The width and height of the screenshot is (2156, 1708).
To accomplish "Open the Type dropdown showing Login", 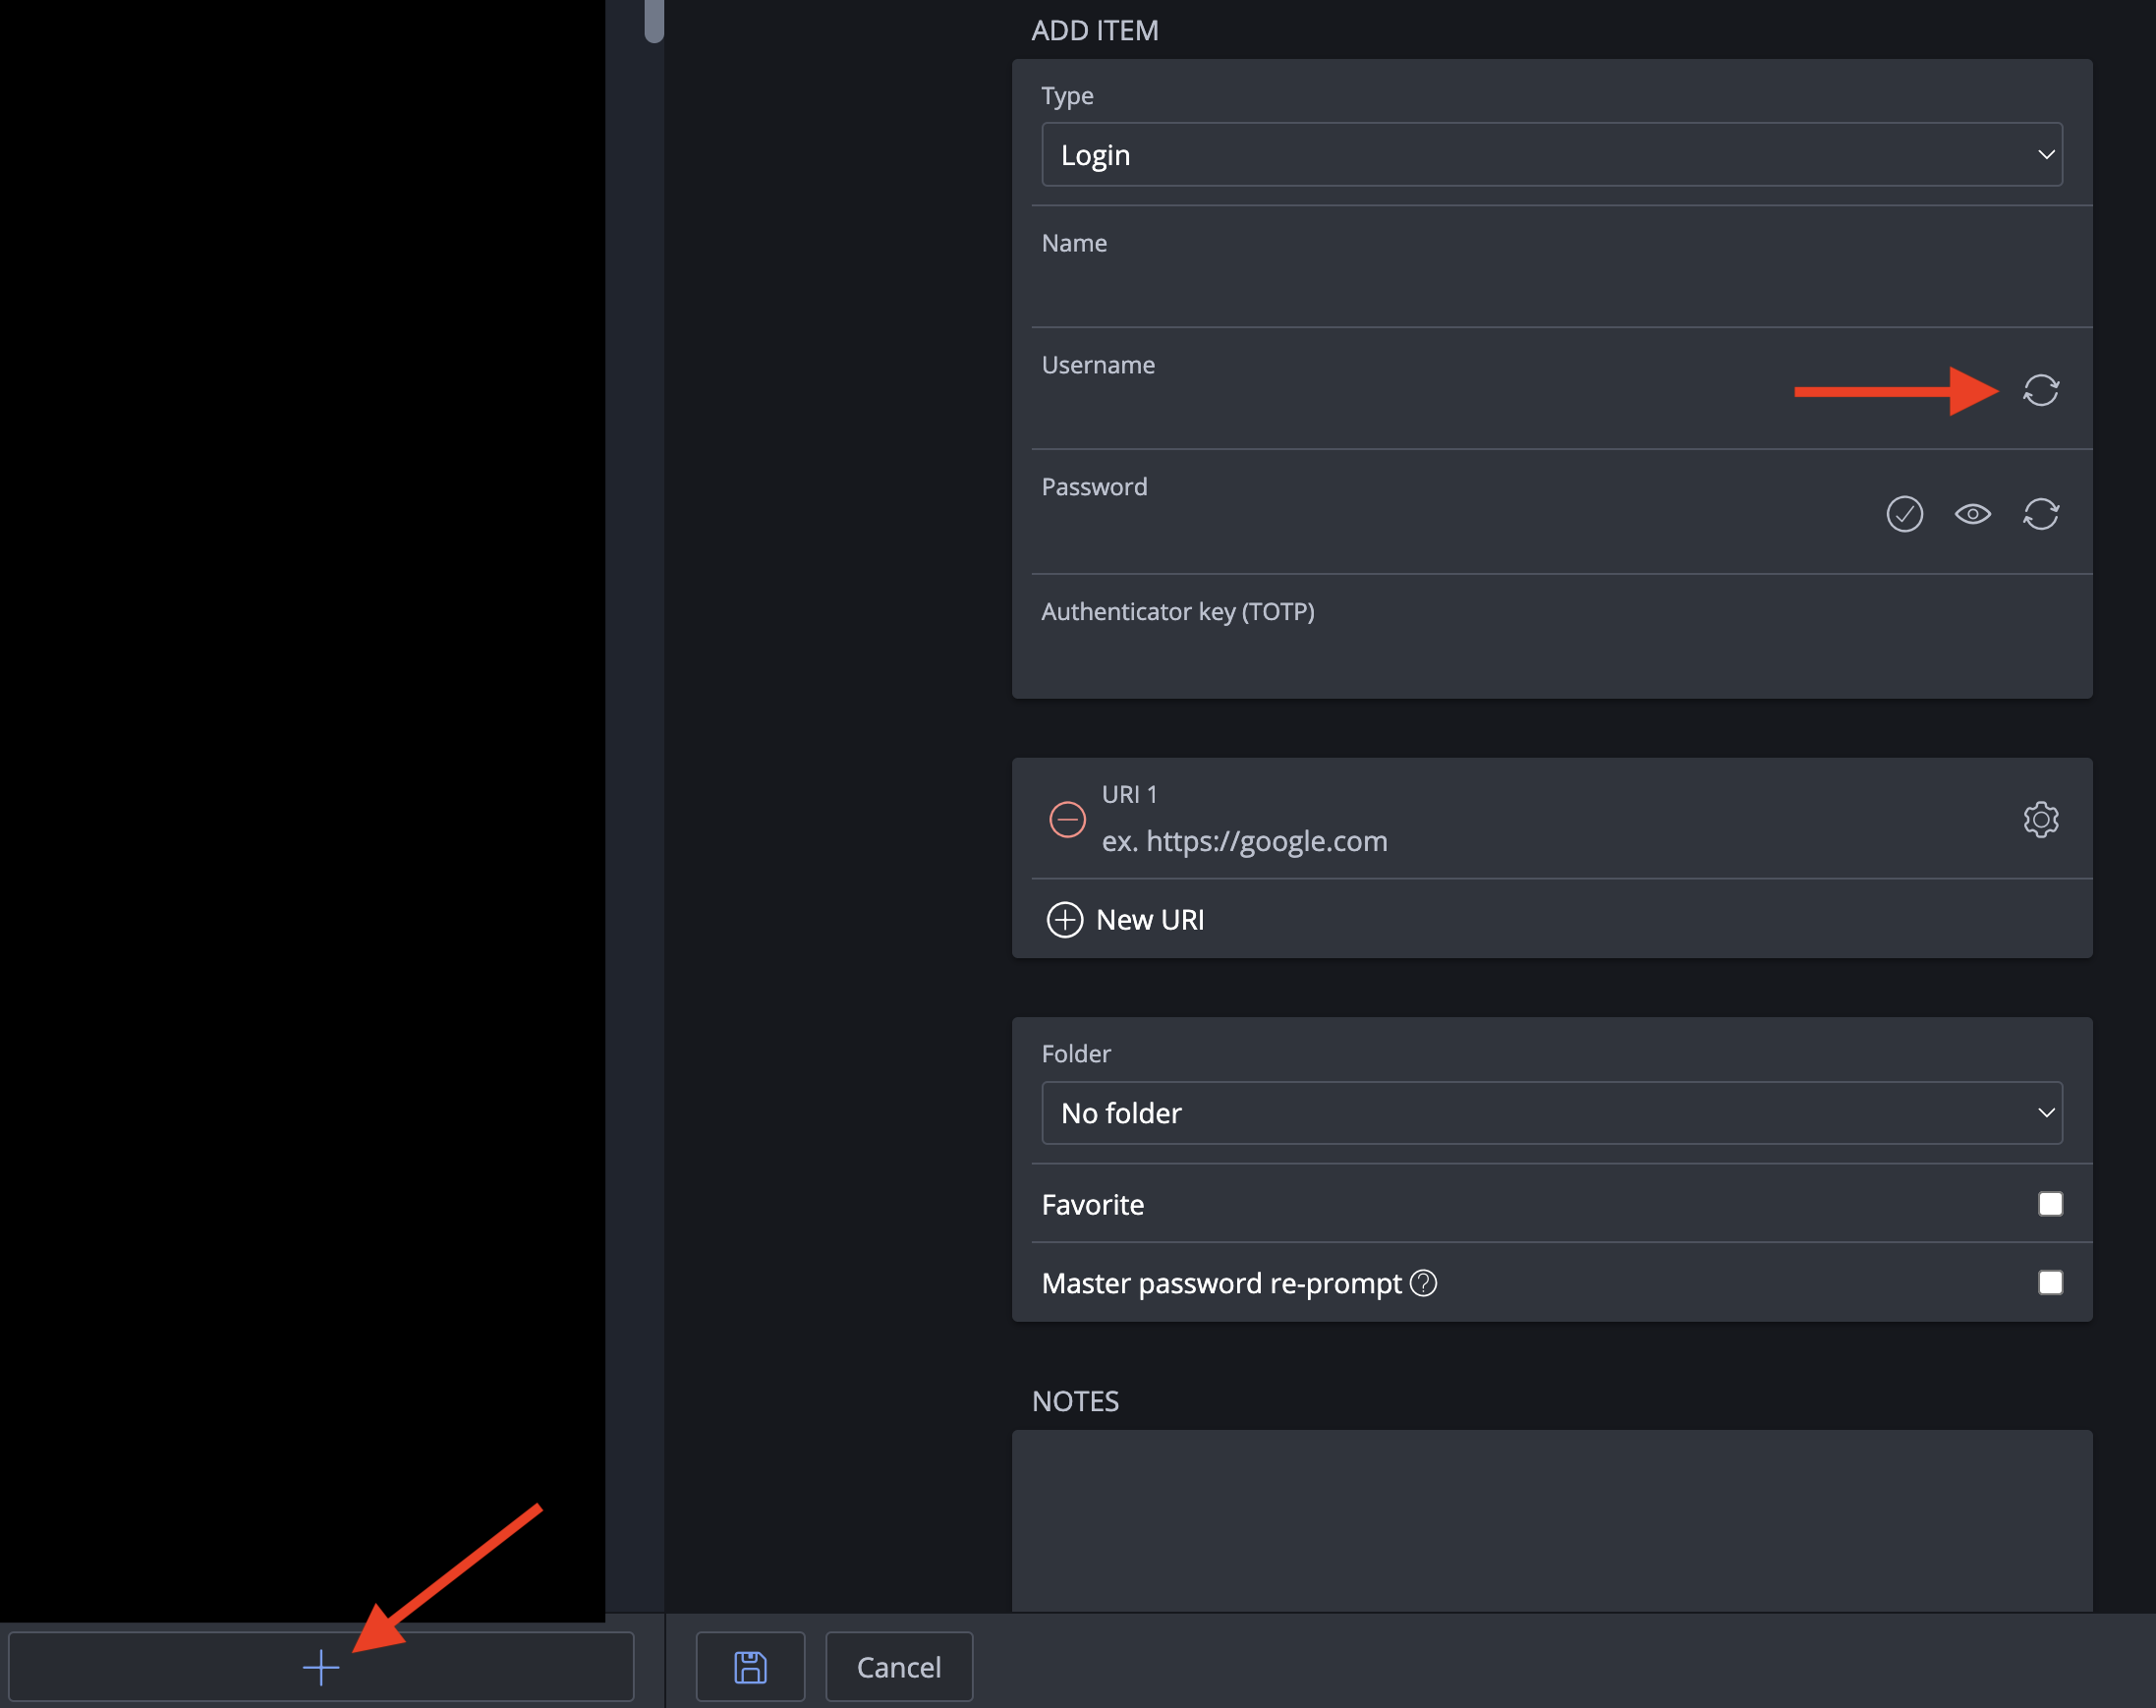I will click(1551, 154).
